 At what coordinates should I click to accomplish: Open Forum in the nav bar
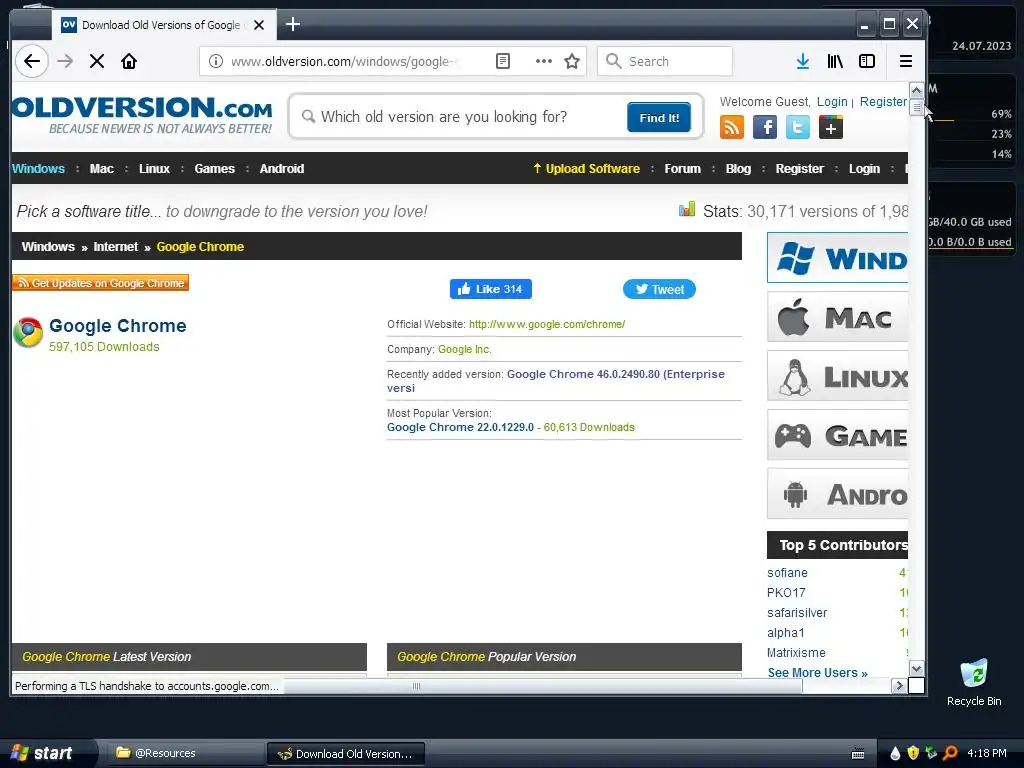coord(682,168)
